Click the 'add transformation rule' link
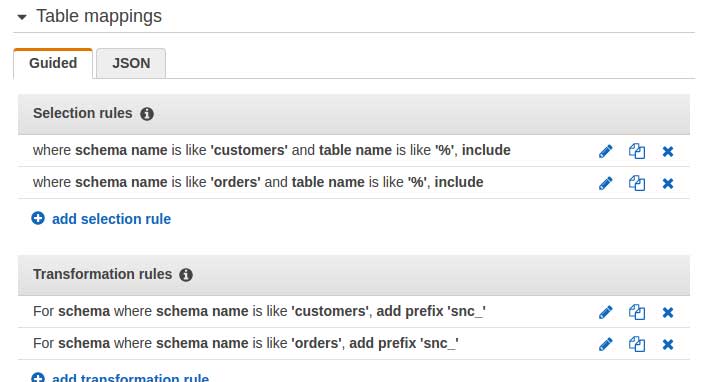The height and width of the screenshot is (382, 704). click(130, 378)
